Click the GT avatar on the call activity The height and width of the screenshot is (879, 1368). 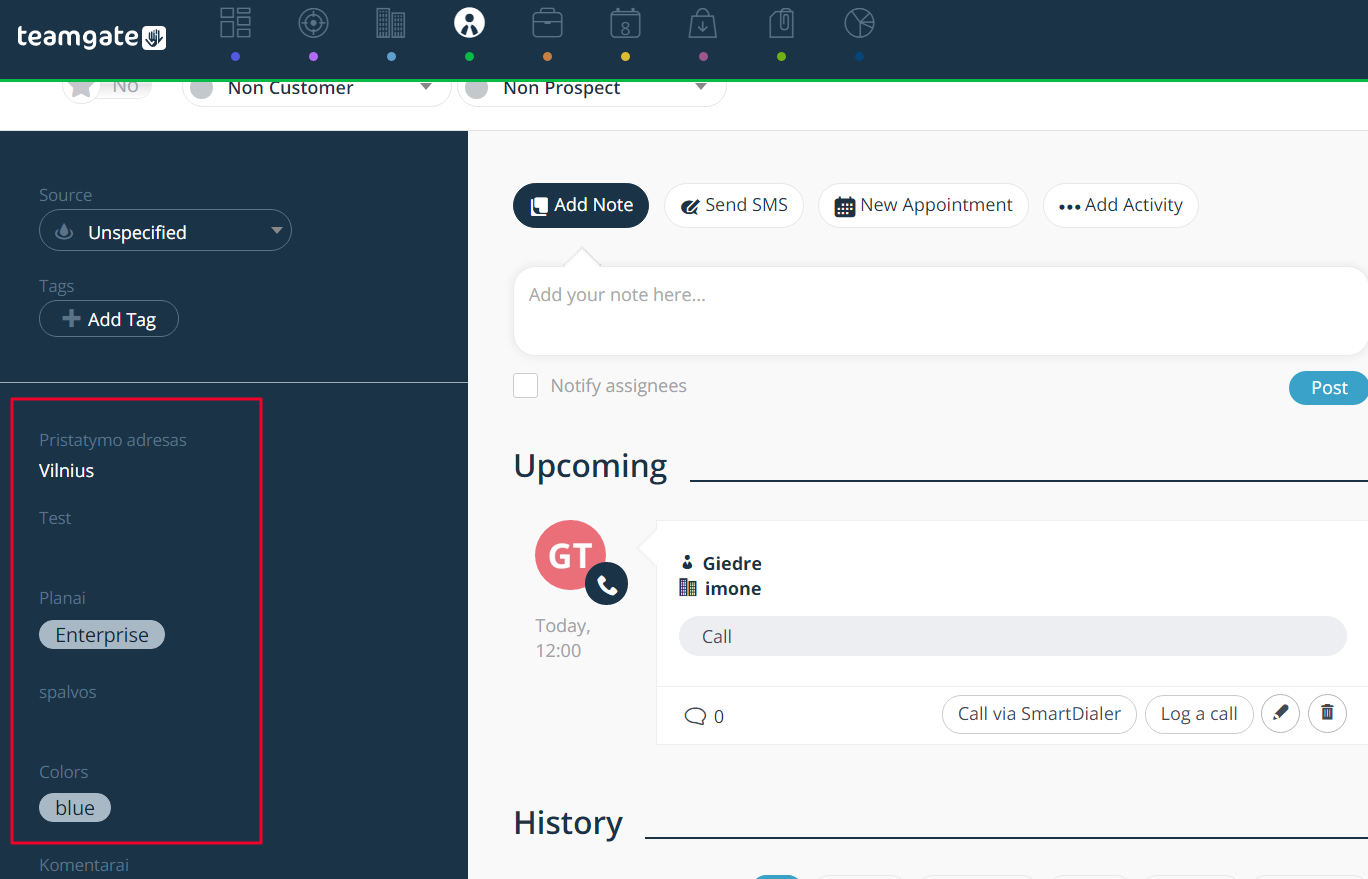pyautogui.click(x=570, y=554)
